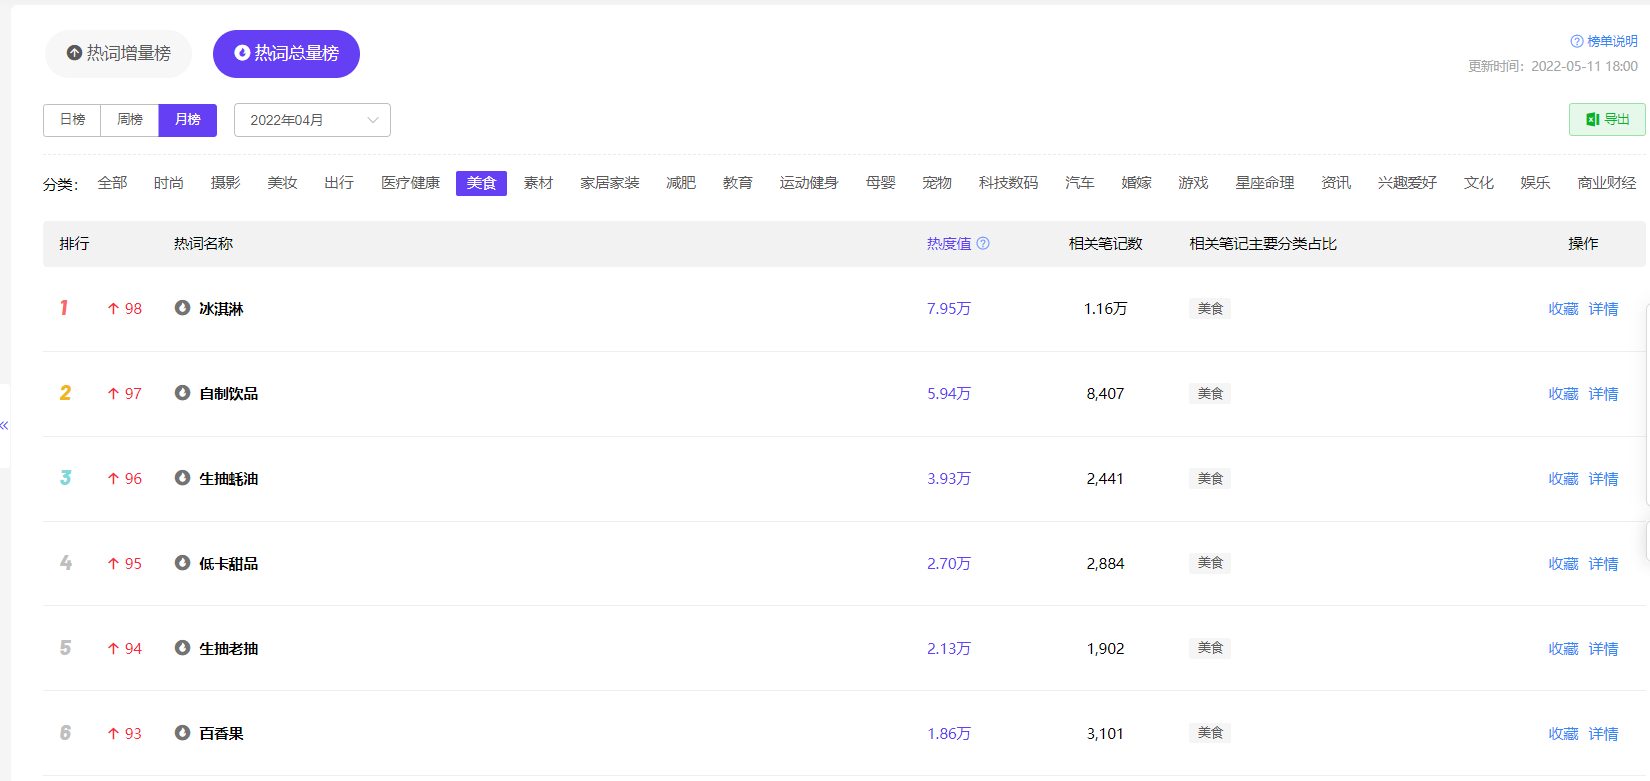Open 详情 for 冰淇淋 row
Image resolution: width=1650 pixels, height=781 pixels.
point(1603,309)
